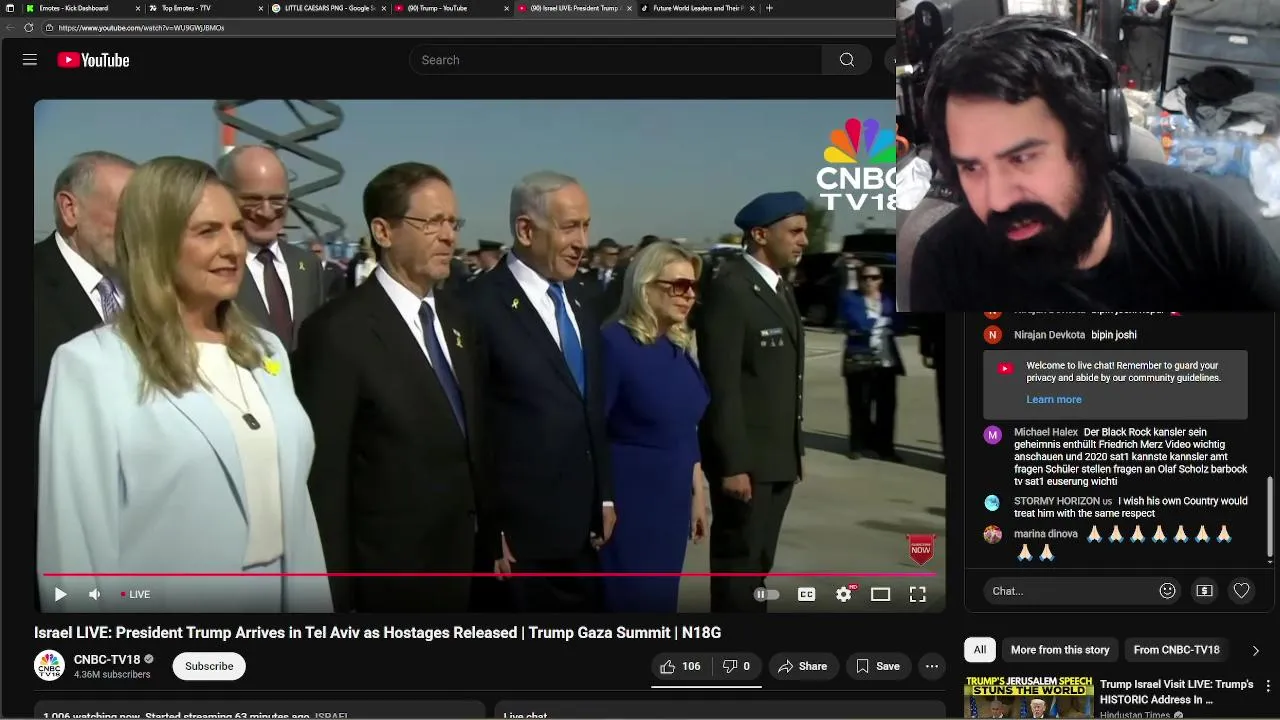The height and width of the screenshot is (720, 1280).
Task: Switch to theater mode
Action: (x=880, y=594)
